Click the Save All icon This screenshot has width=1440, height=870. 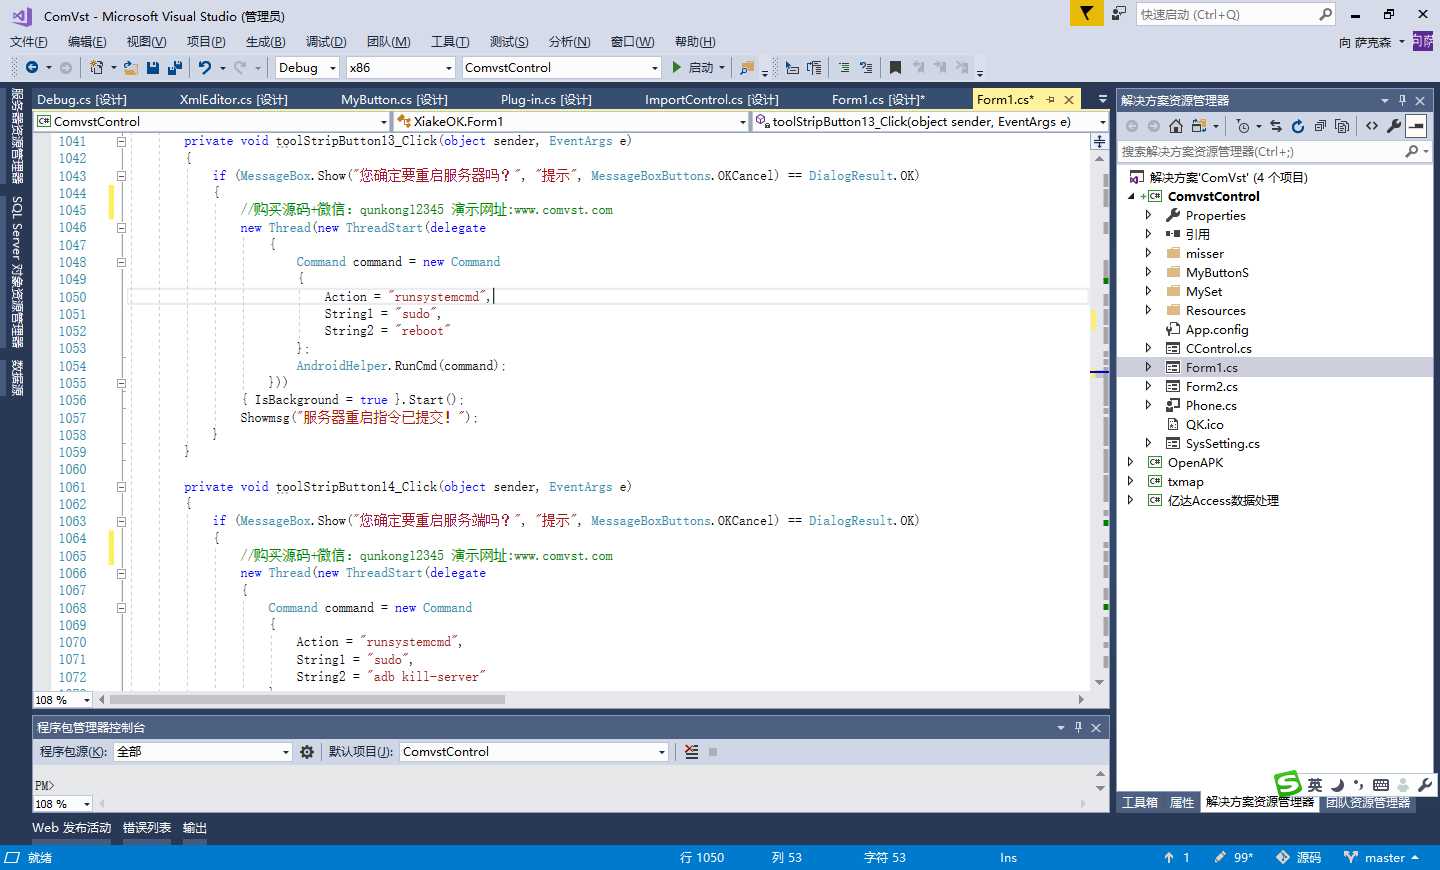(x=175, y=67)
